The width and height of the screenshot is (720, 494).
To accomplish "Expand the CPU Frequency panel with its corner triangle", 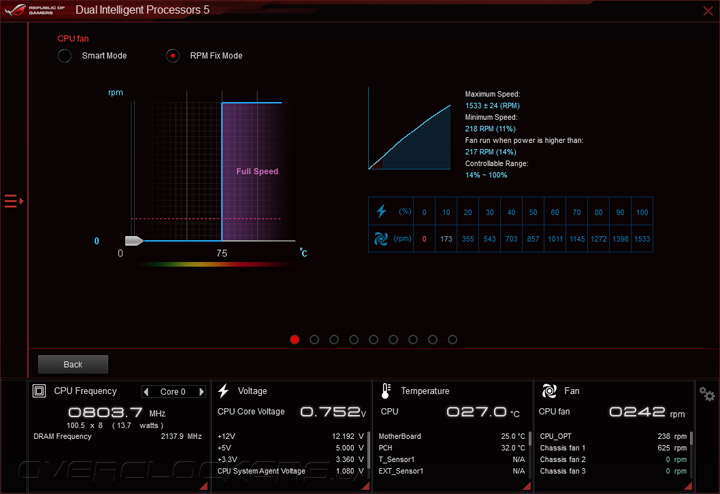I will (x=203, y=486).
